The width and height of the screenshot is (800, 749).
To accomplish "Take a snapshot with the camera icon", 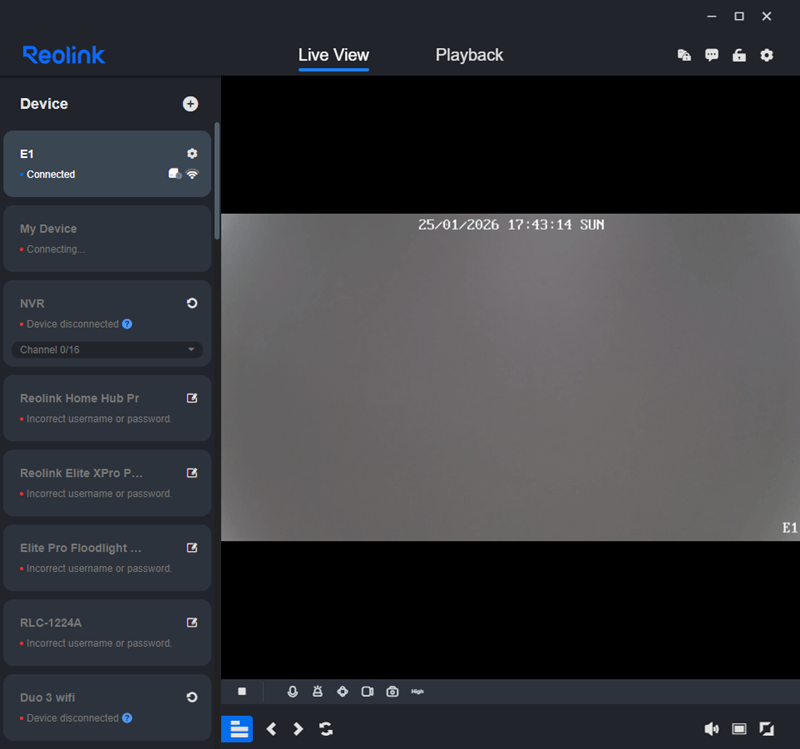I will tap(393, 692).
